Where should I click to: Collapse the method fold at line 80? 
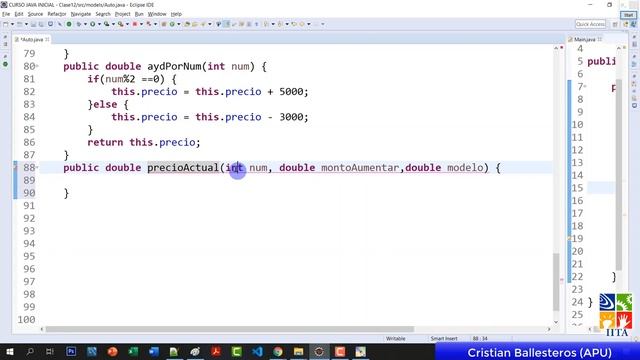coord(37,66)
